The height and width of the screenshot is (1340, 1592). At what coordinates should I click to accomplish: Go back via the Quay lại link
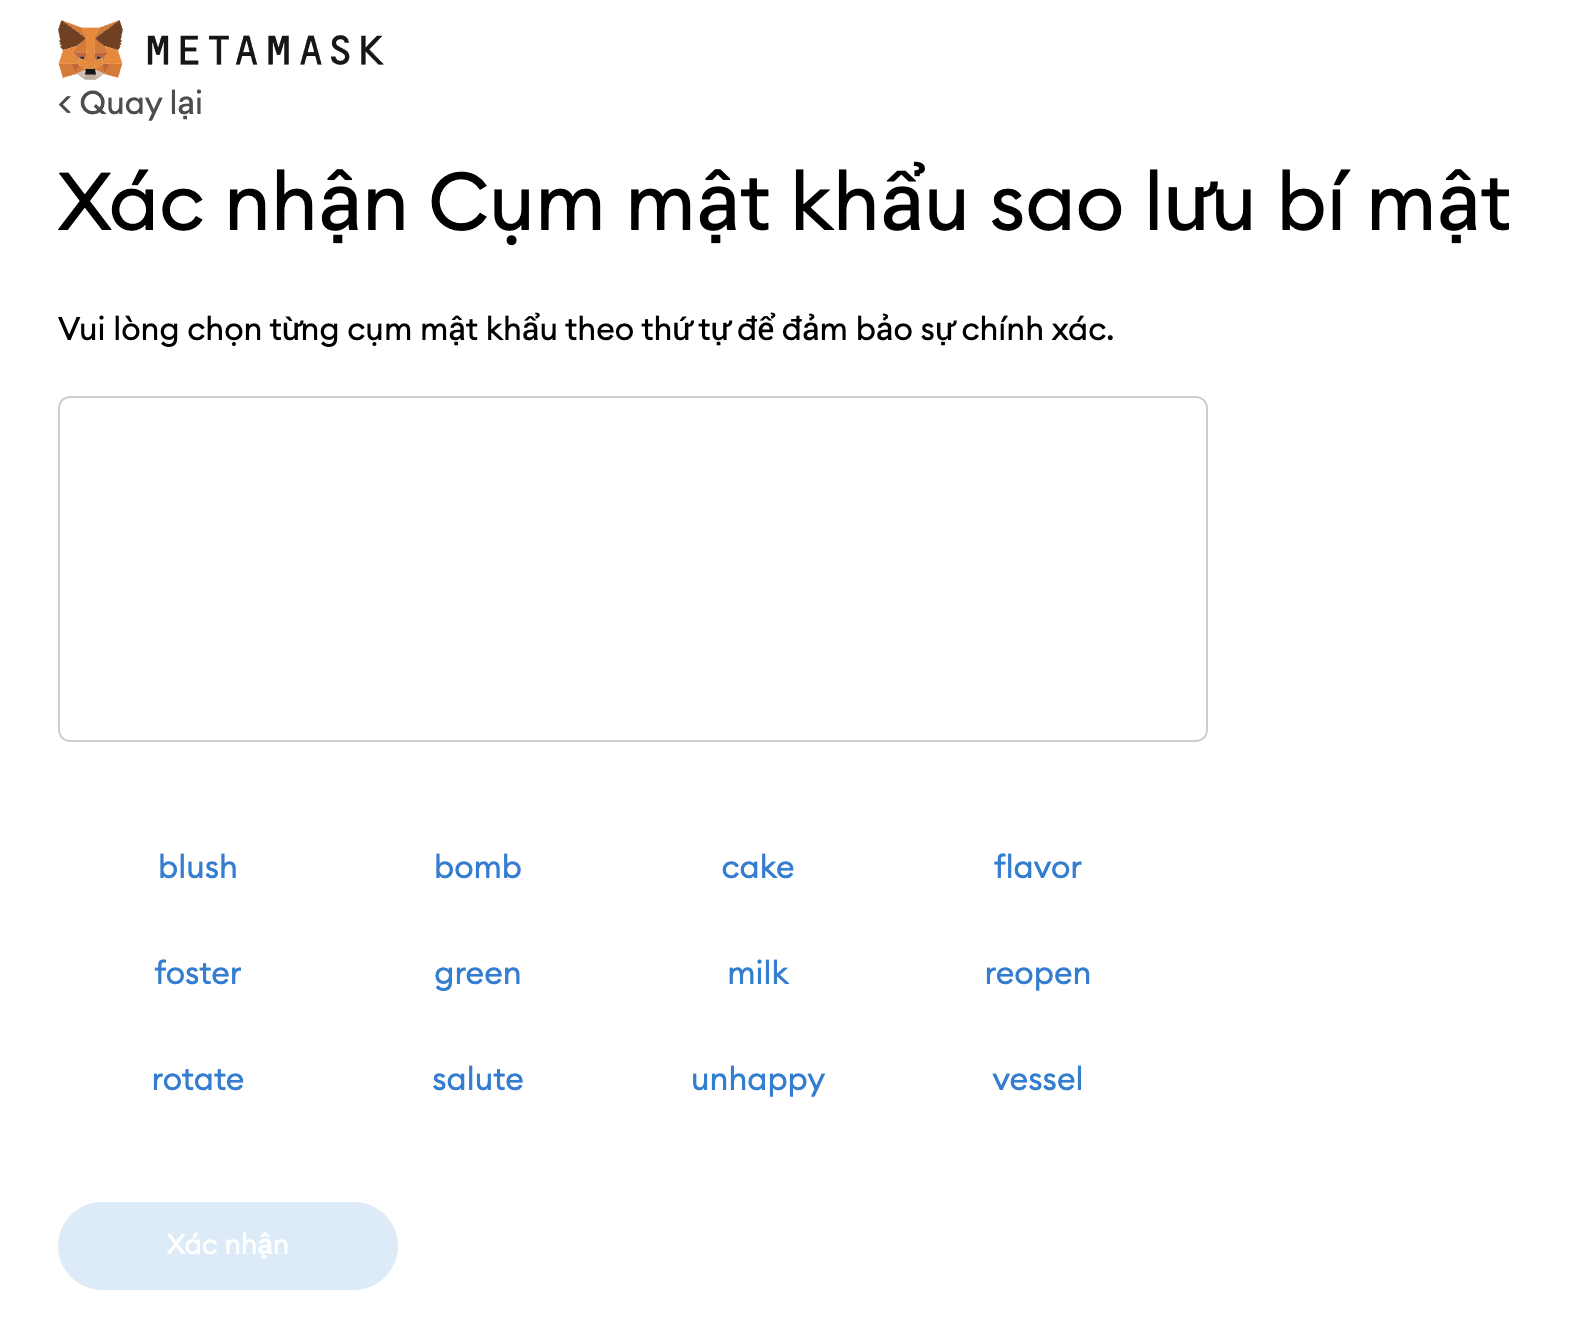point(140,103)
